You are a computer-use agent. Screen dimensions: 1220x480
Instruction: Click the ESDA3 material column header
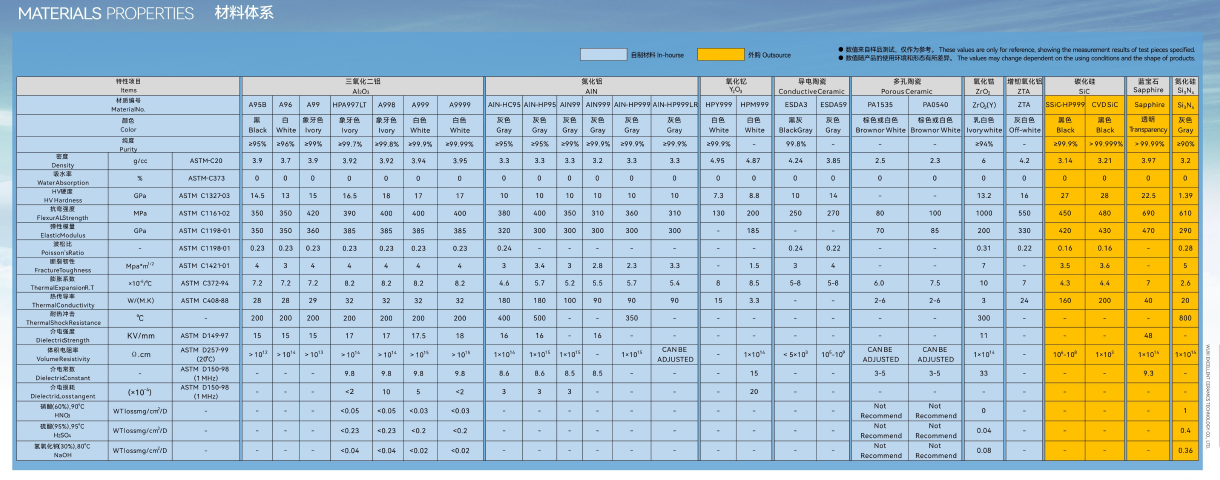[x=796, y=104]
